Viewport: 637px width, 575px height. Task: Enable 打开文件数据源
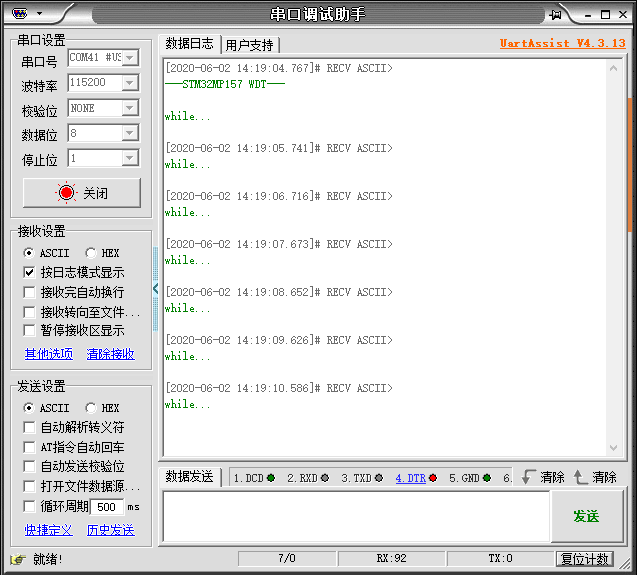click(x=29, y=486)
